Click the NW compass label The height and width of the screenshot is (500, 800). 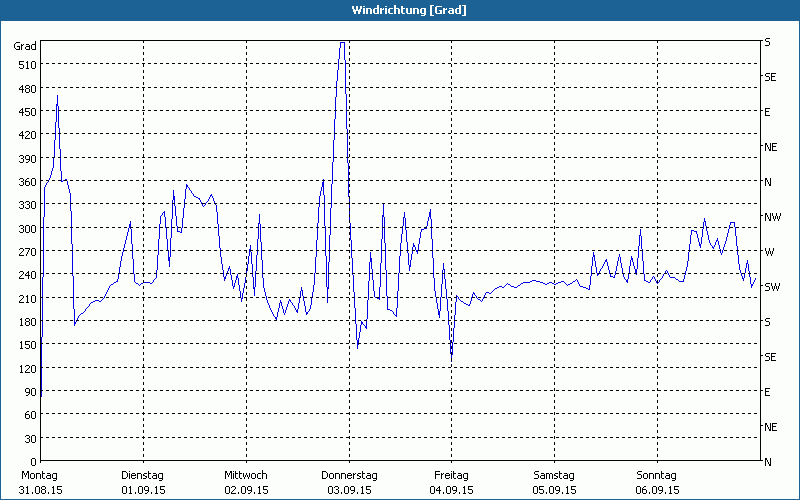[x=772, y=217]
